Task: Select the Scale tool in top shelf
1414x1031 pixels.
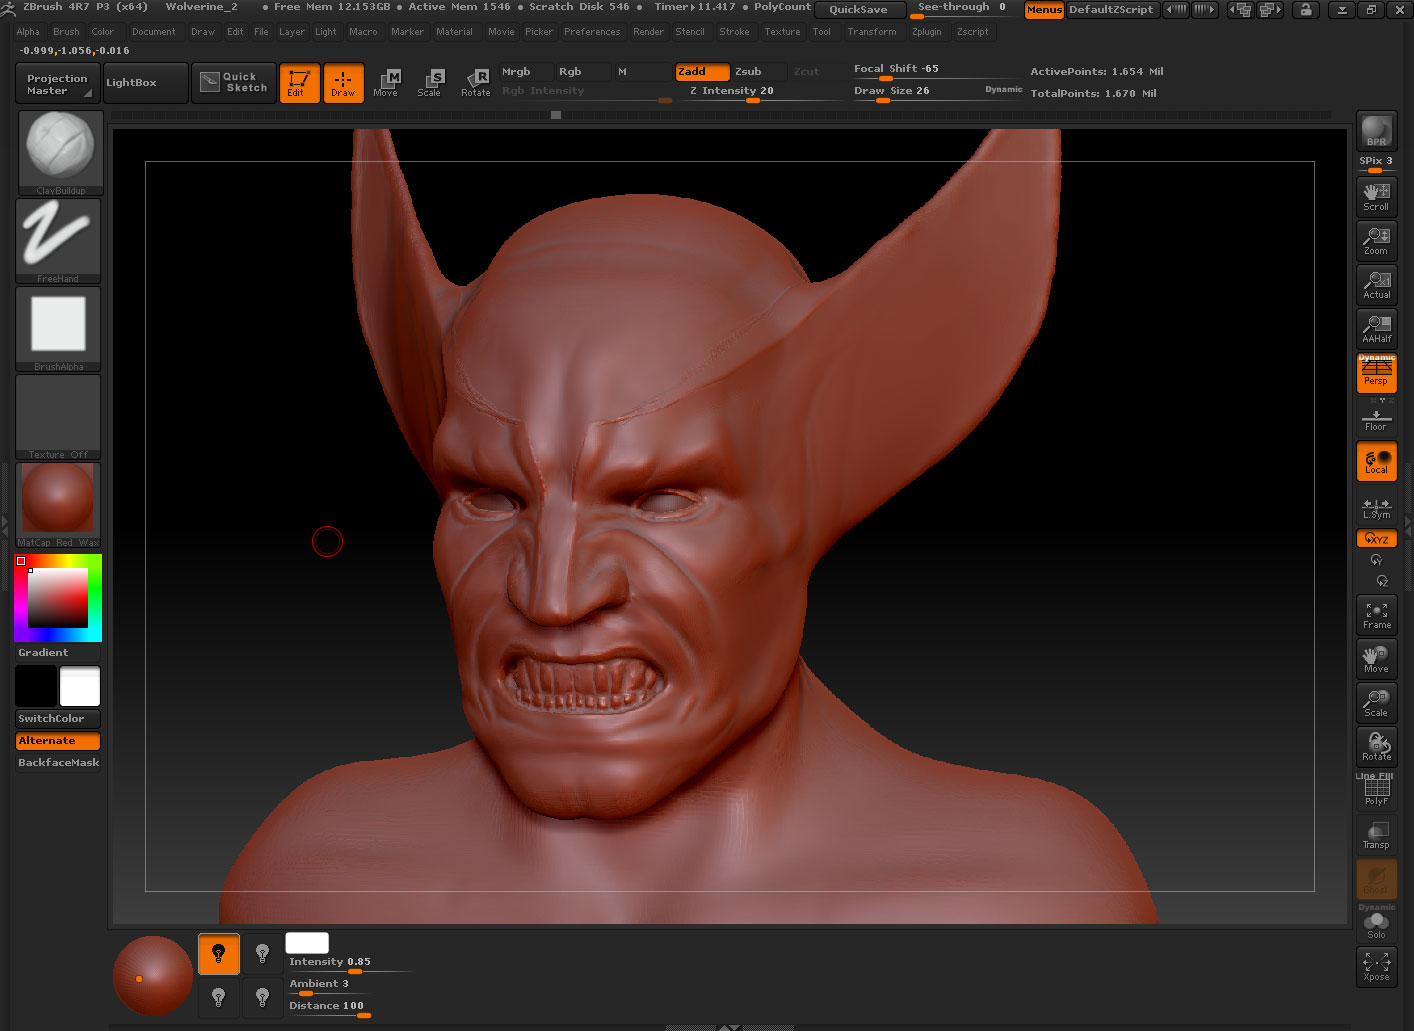Action: [x=430, y=83]
